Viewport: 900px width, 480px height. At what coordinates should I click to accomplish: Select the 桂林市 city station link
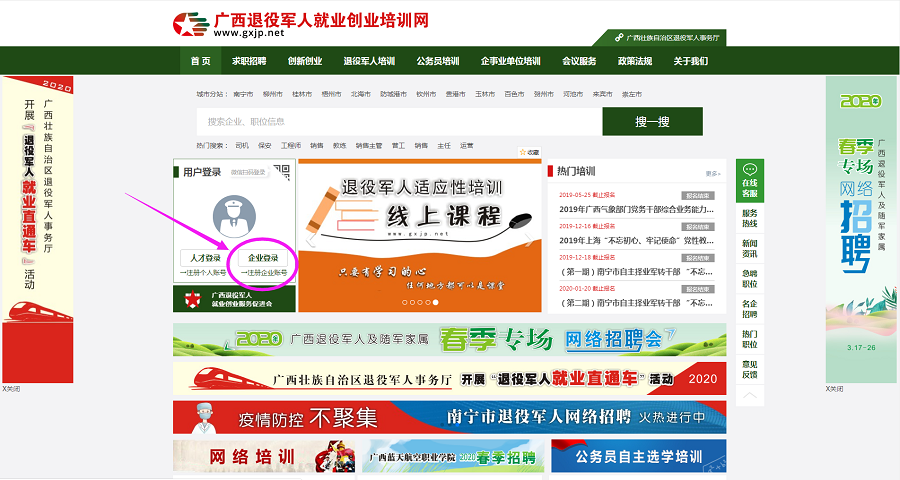tap(302, 94)
